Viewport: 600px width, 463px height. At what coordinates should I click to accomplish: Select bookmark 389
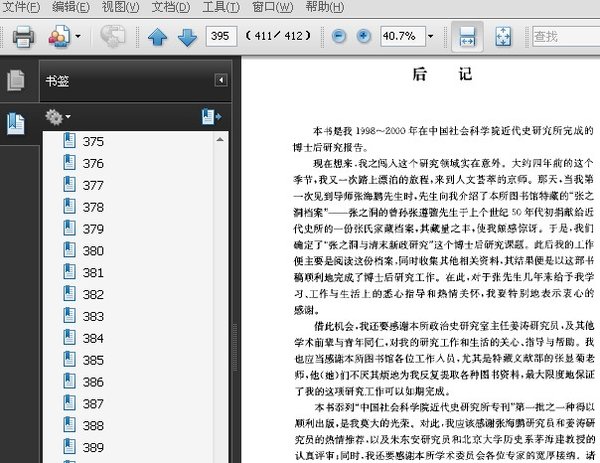[93, 447]
